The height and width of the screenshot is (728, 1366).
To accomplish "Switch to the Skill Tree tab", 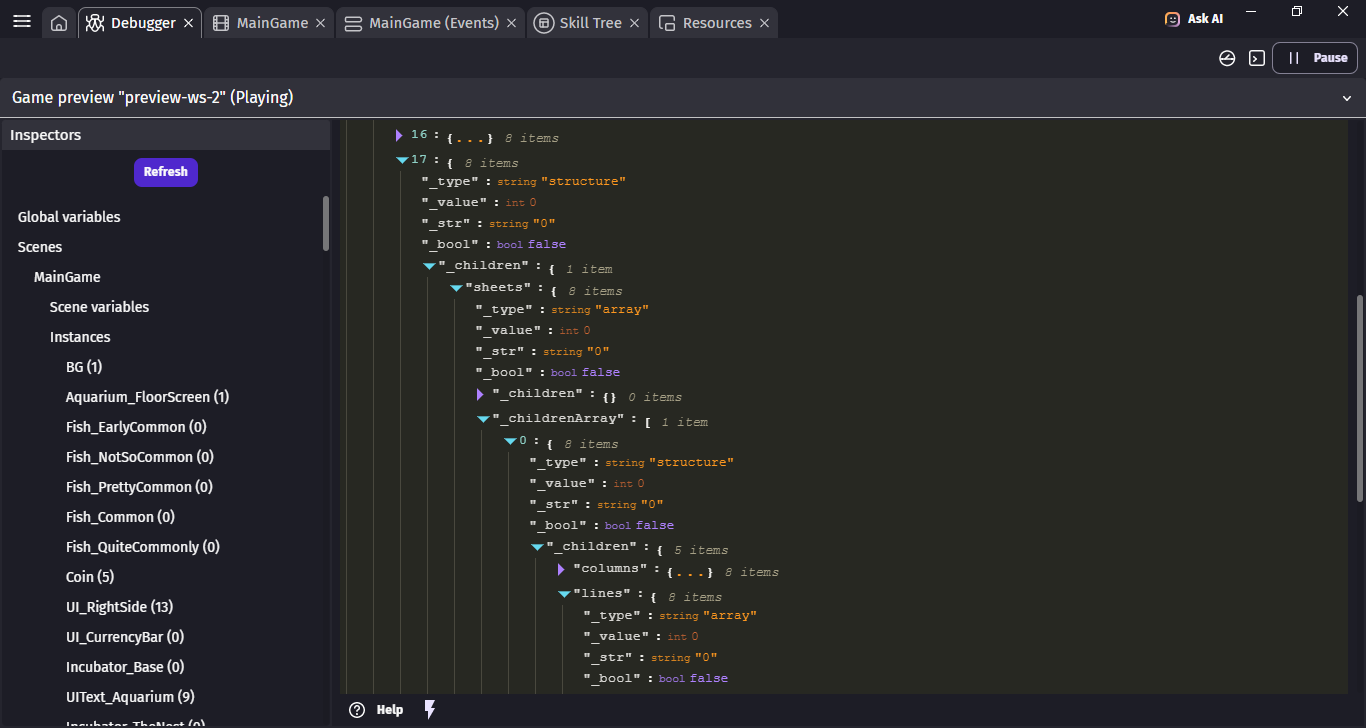I will (591, 23).
